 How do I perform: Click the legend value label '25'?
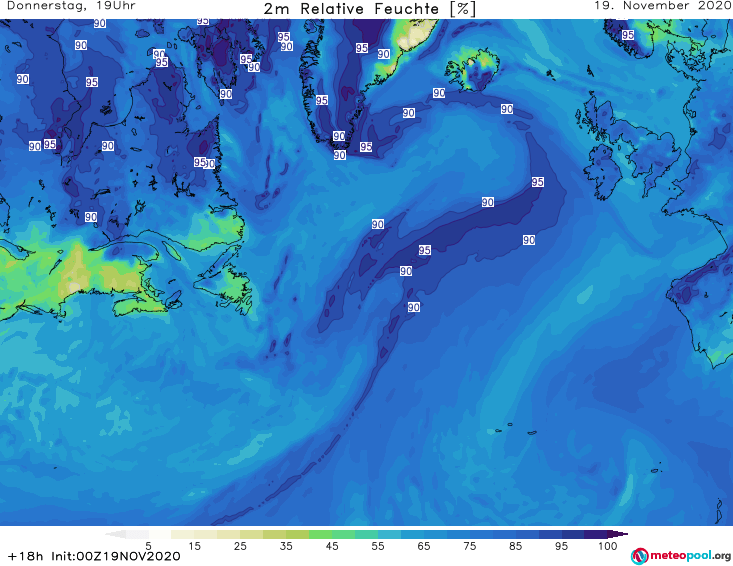coord(240,545)
